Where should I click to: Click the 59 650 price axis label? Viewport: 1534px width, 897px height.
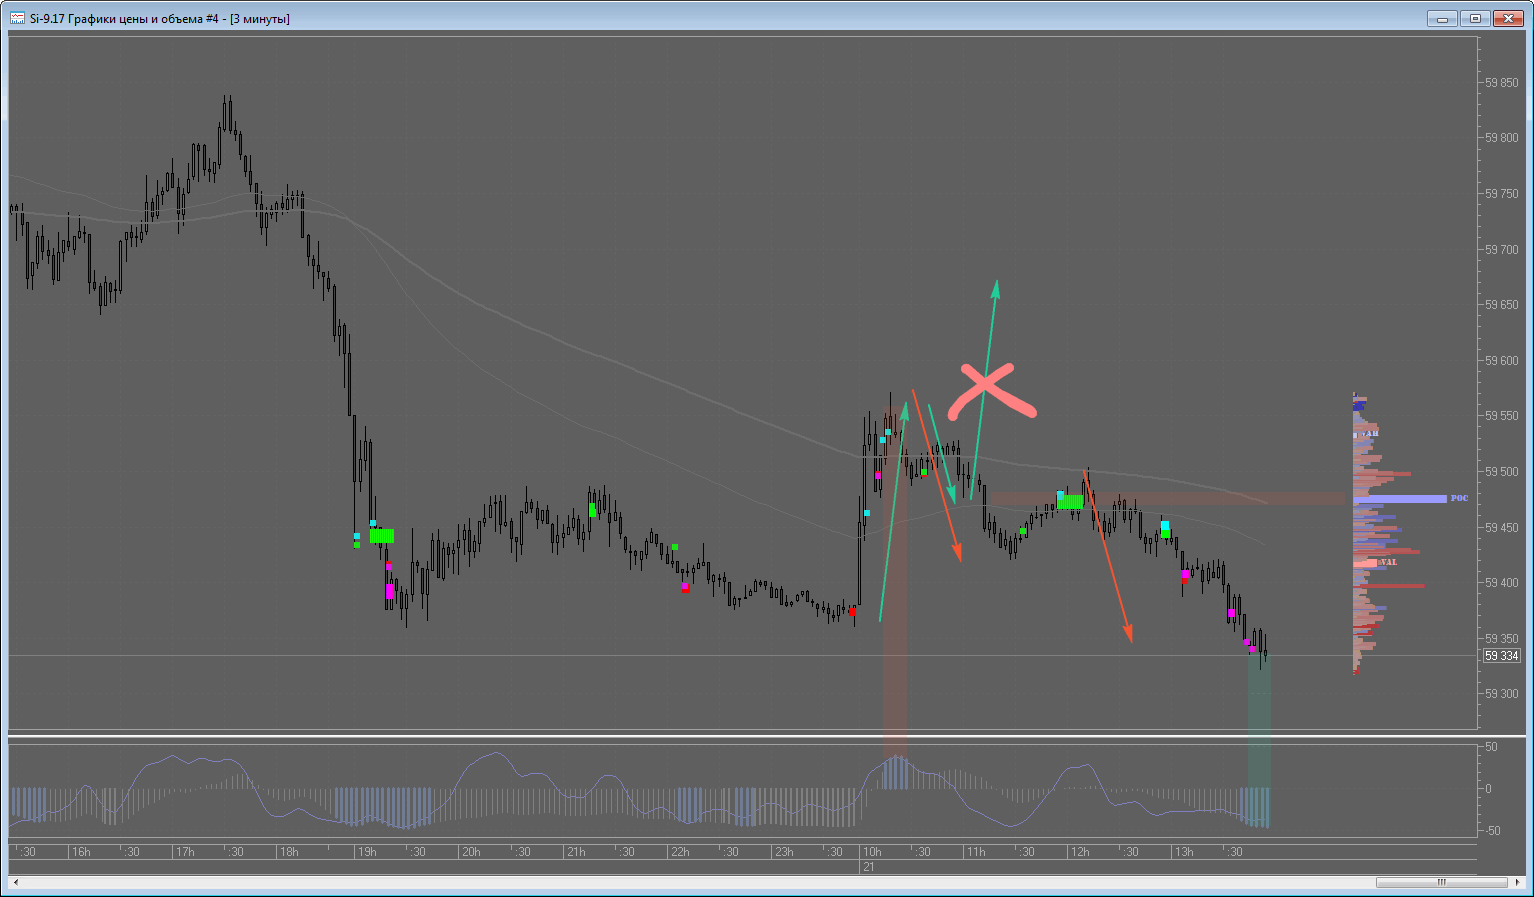(1502, 305)
